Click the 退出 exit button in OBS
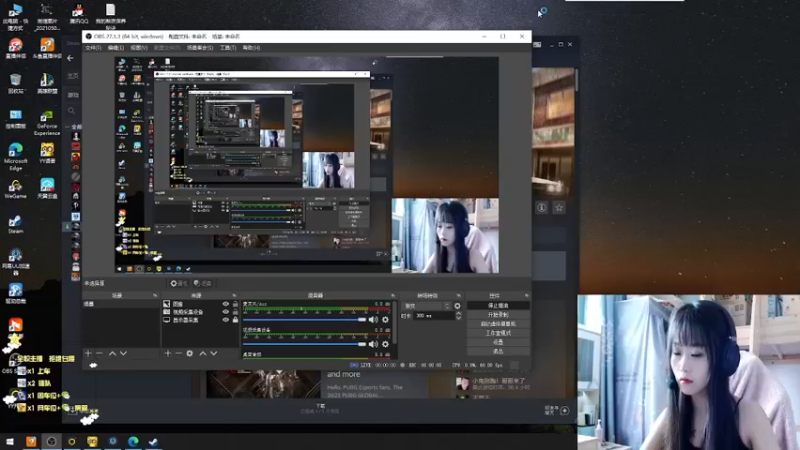 498,351
